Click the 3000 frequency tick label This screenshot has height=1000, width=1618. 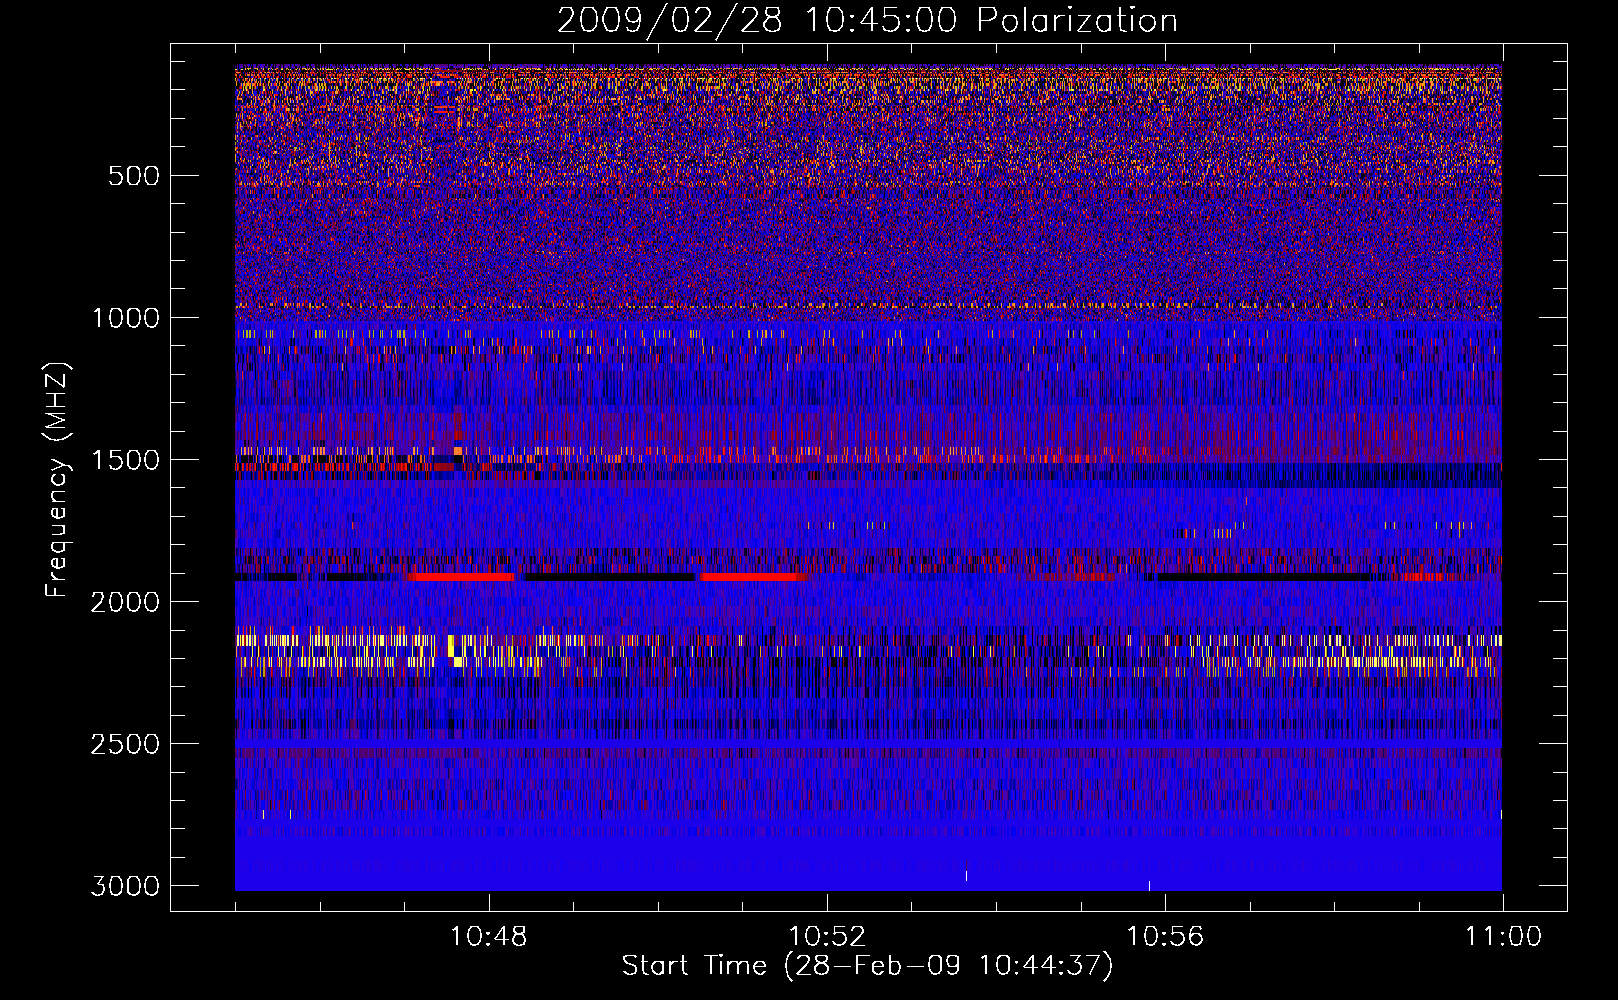click(125, 886)
